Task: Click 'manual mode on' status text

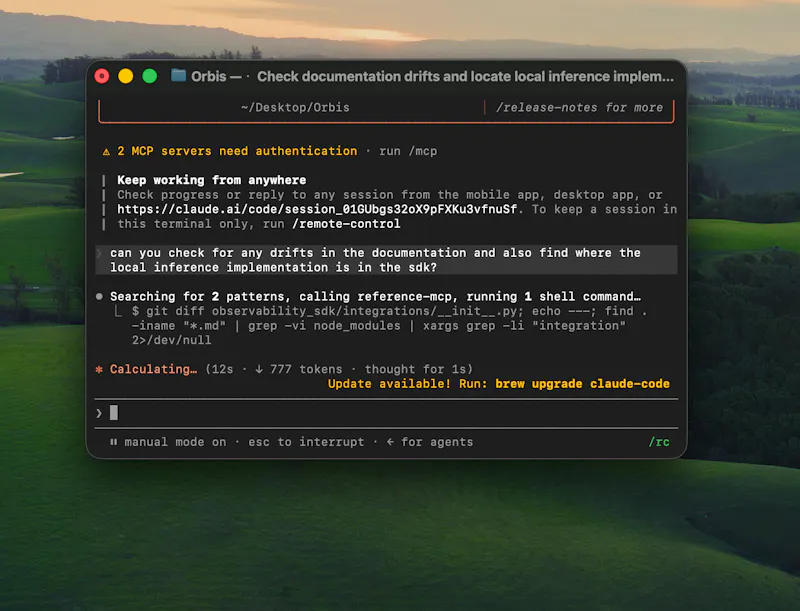Action: (x=175, y=442)
